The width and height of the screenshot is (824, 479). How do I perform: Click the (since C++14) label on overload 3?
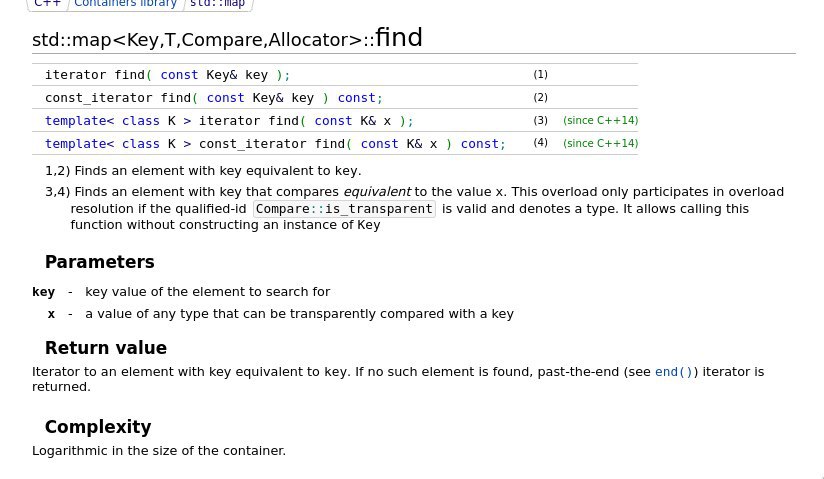point(600,120)
